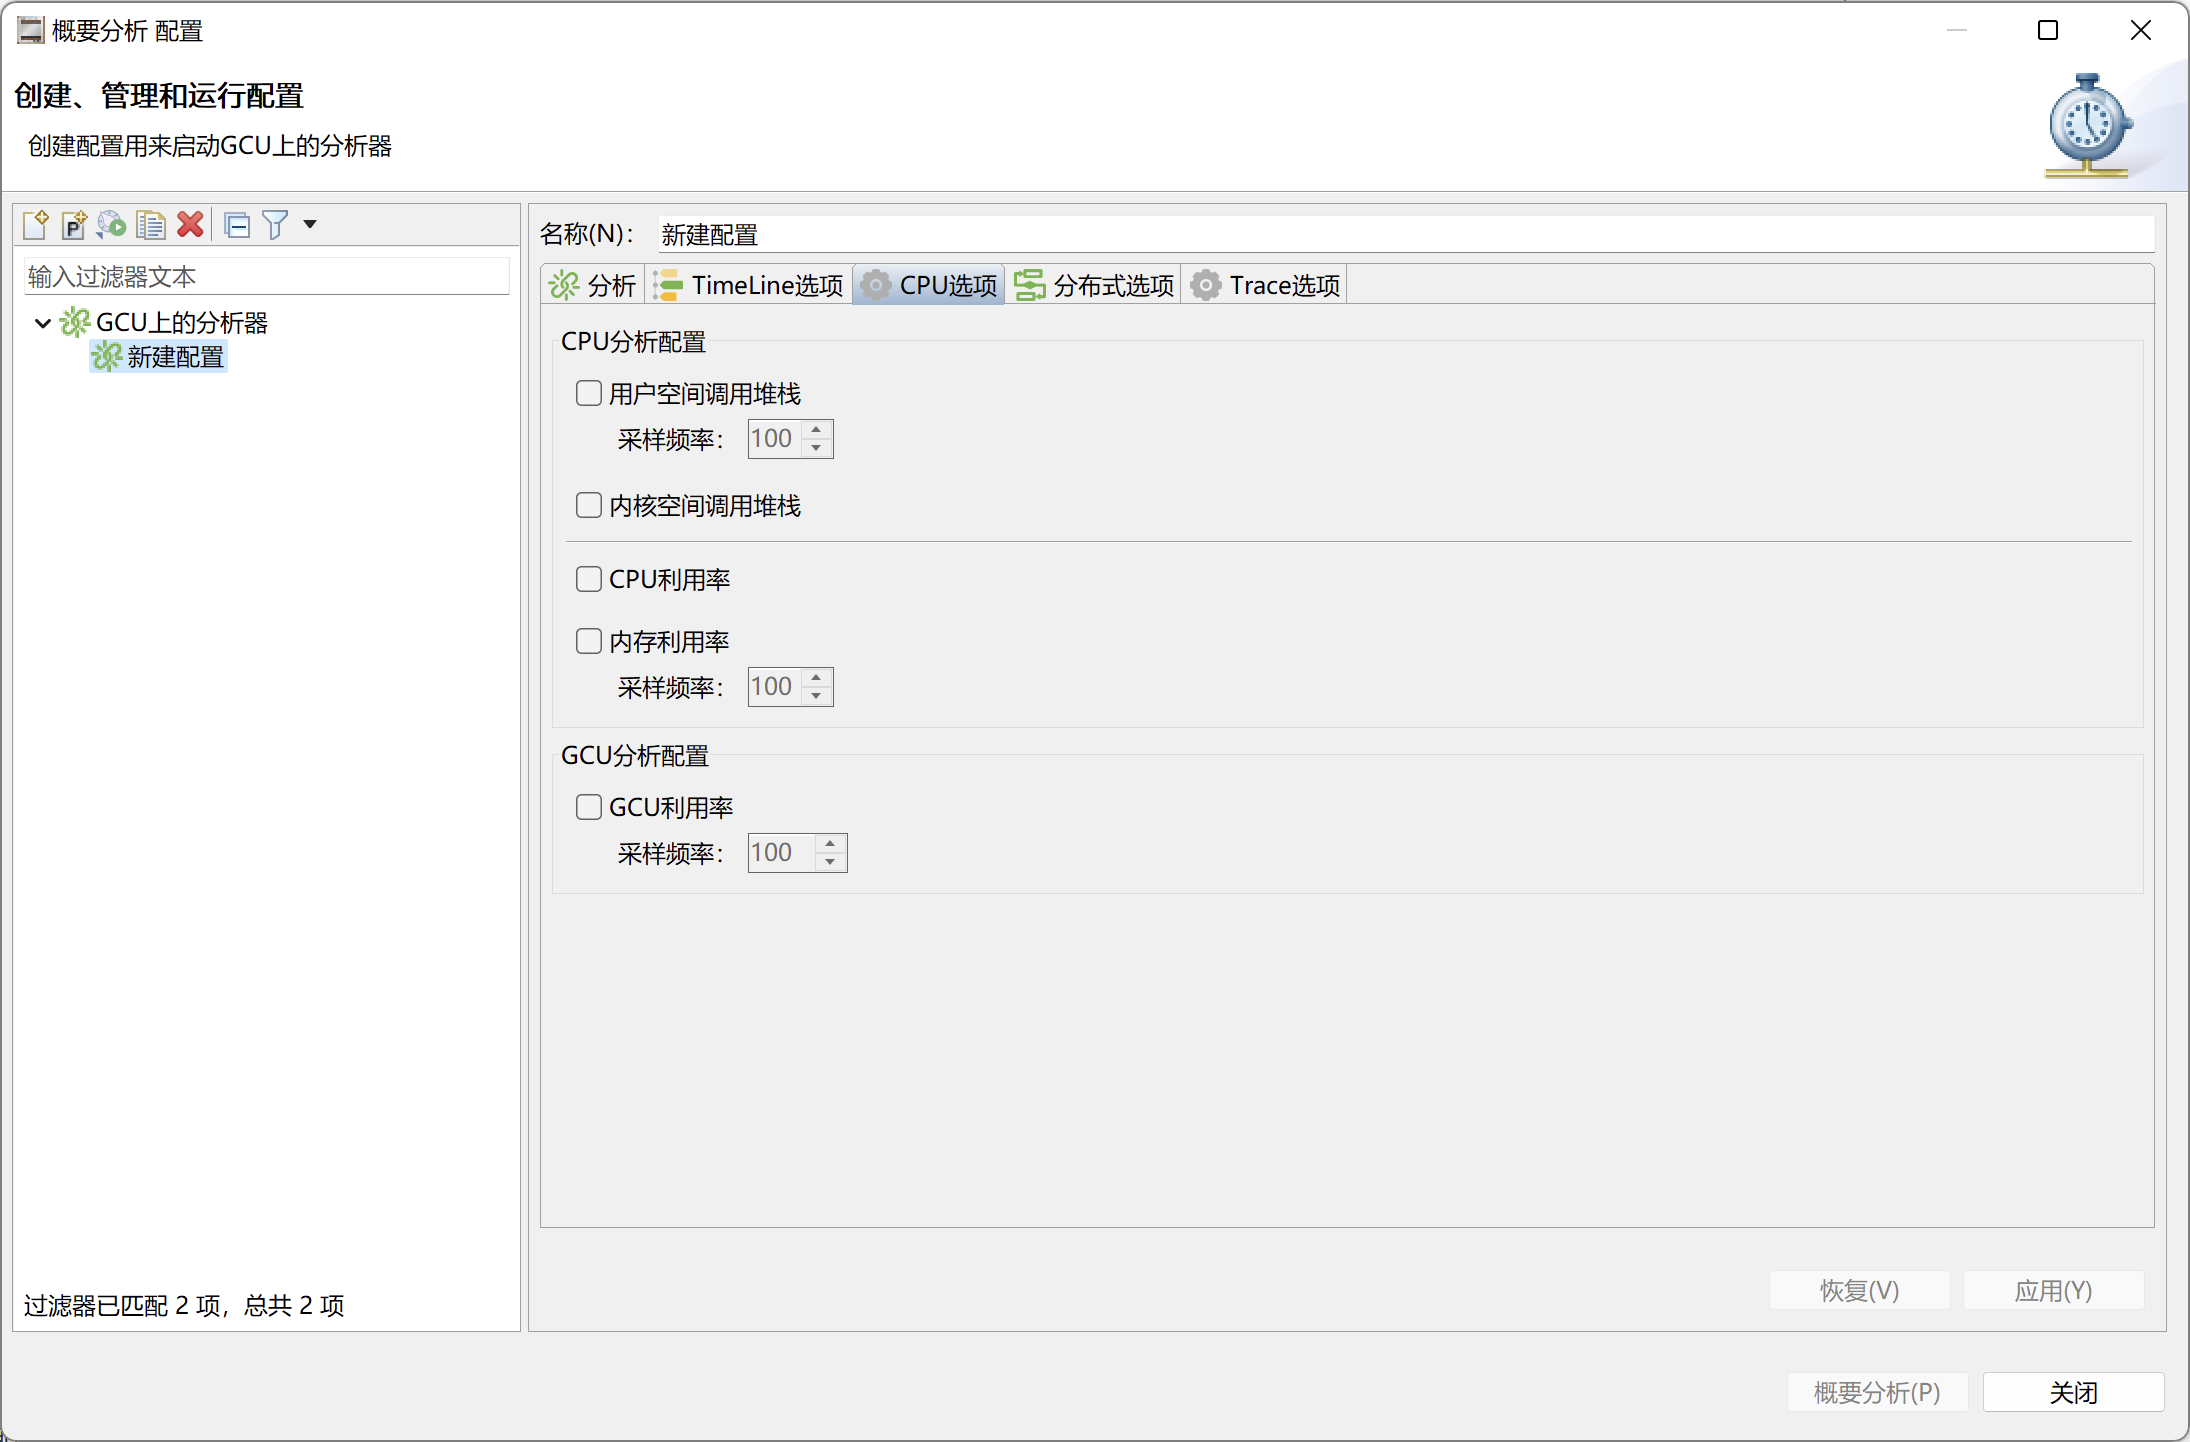Enable 用户空间调用堆栈 checkbox

[589, 394]
